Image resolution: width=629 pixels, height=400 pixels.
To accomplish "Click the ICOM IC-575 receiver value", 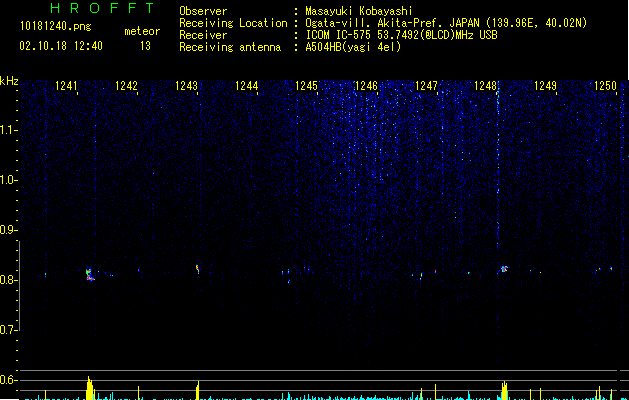I will [401, 35].
